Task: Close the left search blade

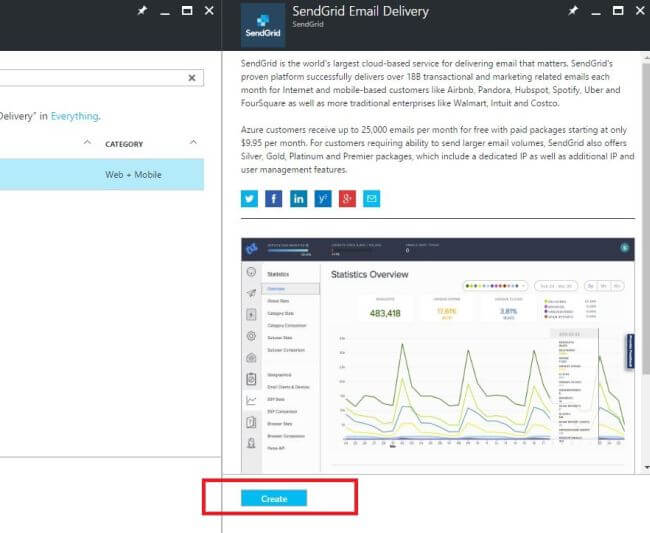Action: (209, 10)
